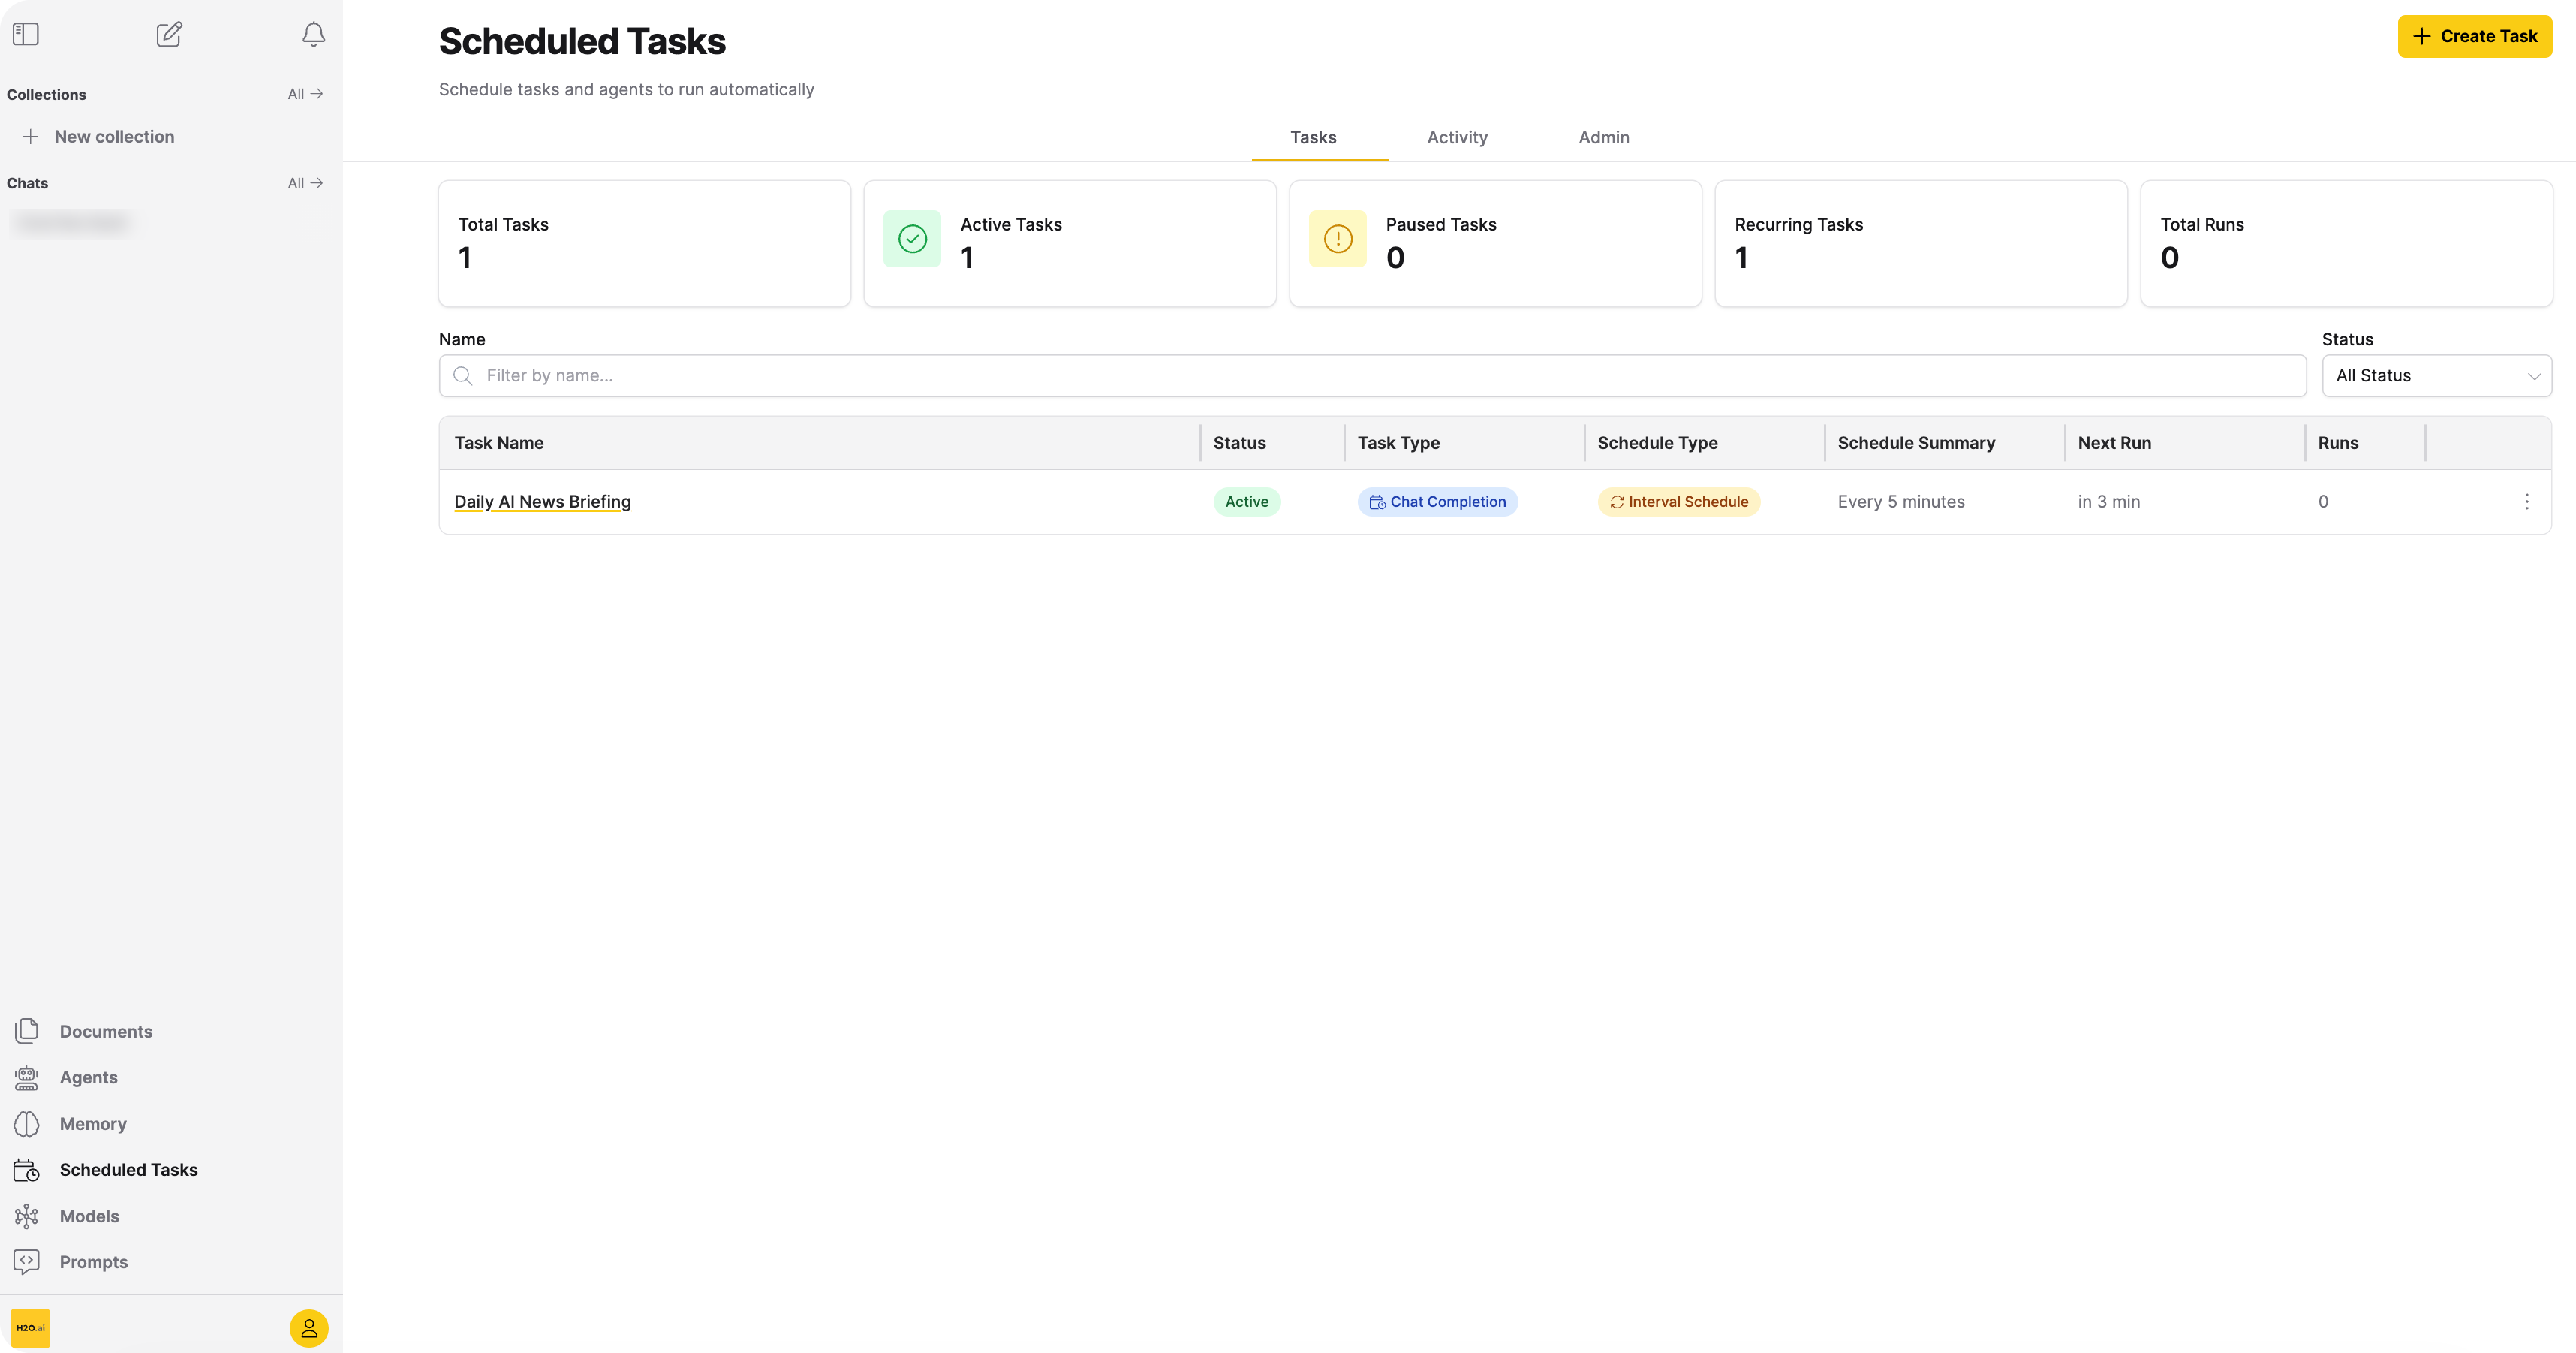Viewport: 2576px width, 1353px height.
Task: Click the Recurring Tasks card
Action: click(x=1920, y=243)
